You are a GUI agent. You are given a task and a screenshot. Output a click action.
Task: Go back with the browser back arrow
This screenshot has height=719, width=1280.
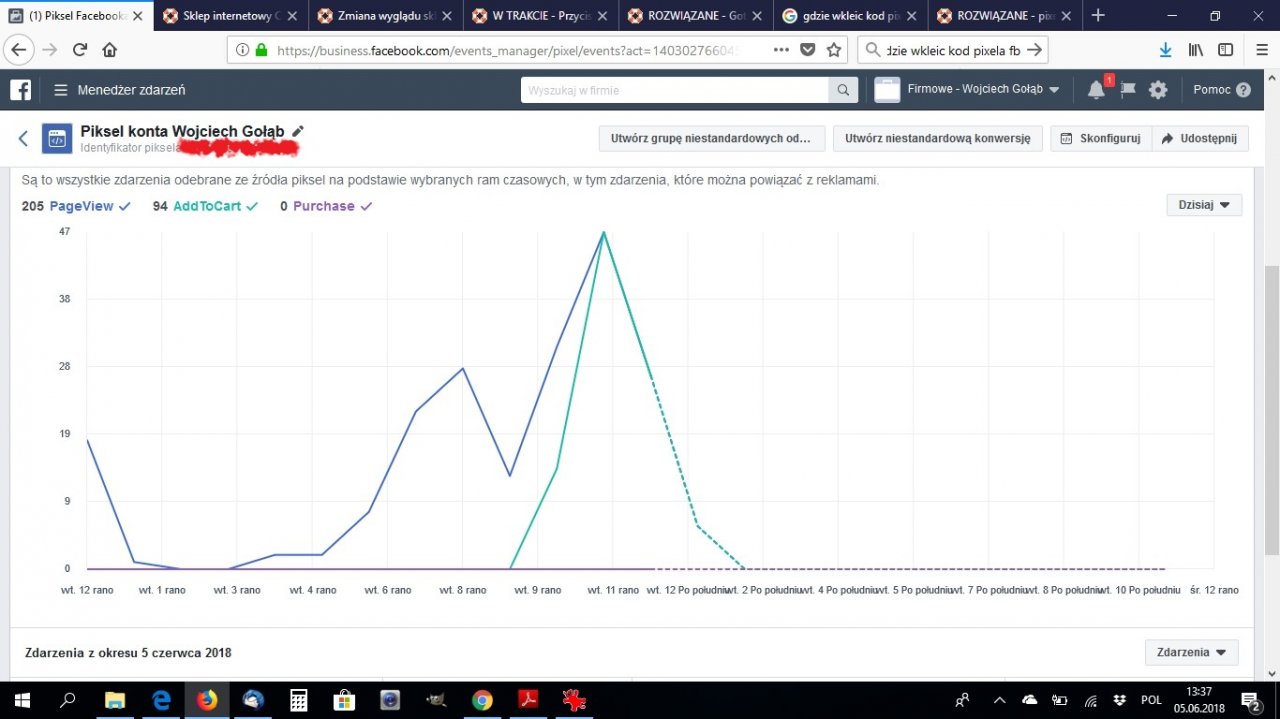pos(18,50)
